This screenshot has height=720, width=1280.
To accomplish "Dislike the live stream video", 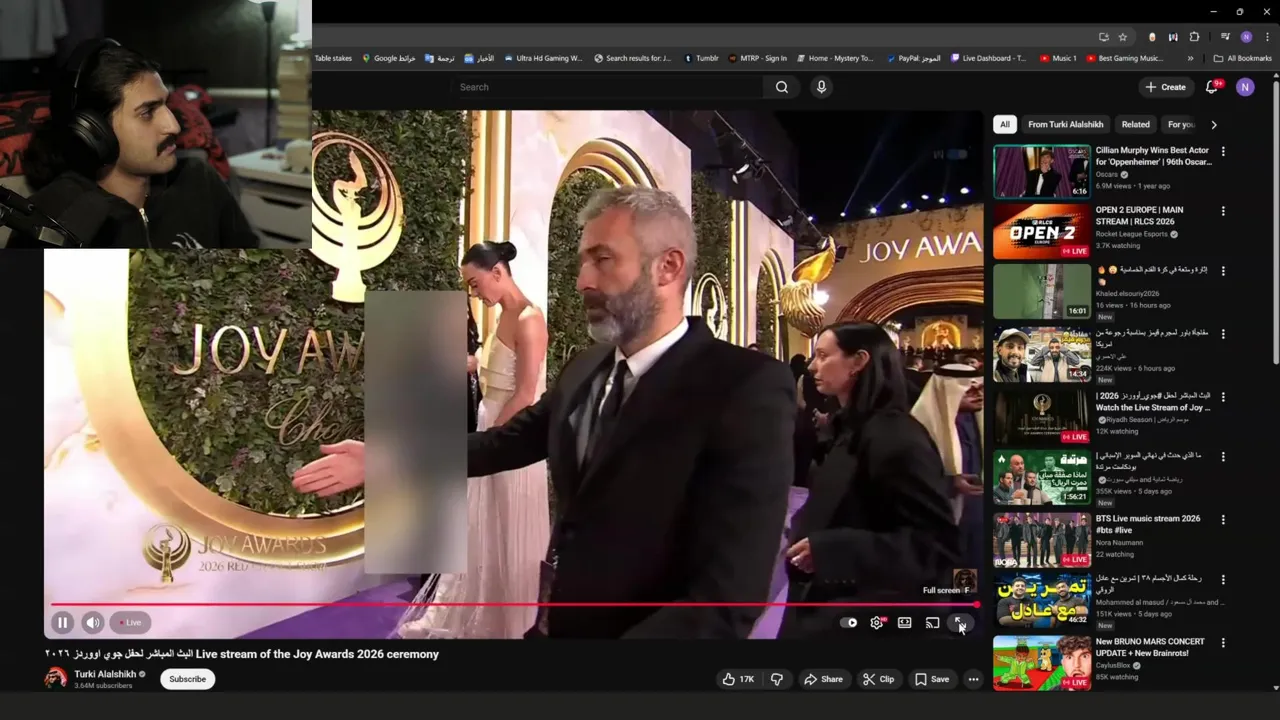I will coord(776,679).
